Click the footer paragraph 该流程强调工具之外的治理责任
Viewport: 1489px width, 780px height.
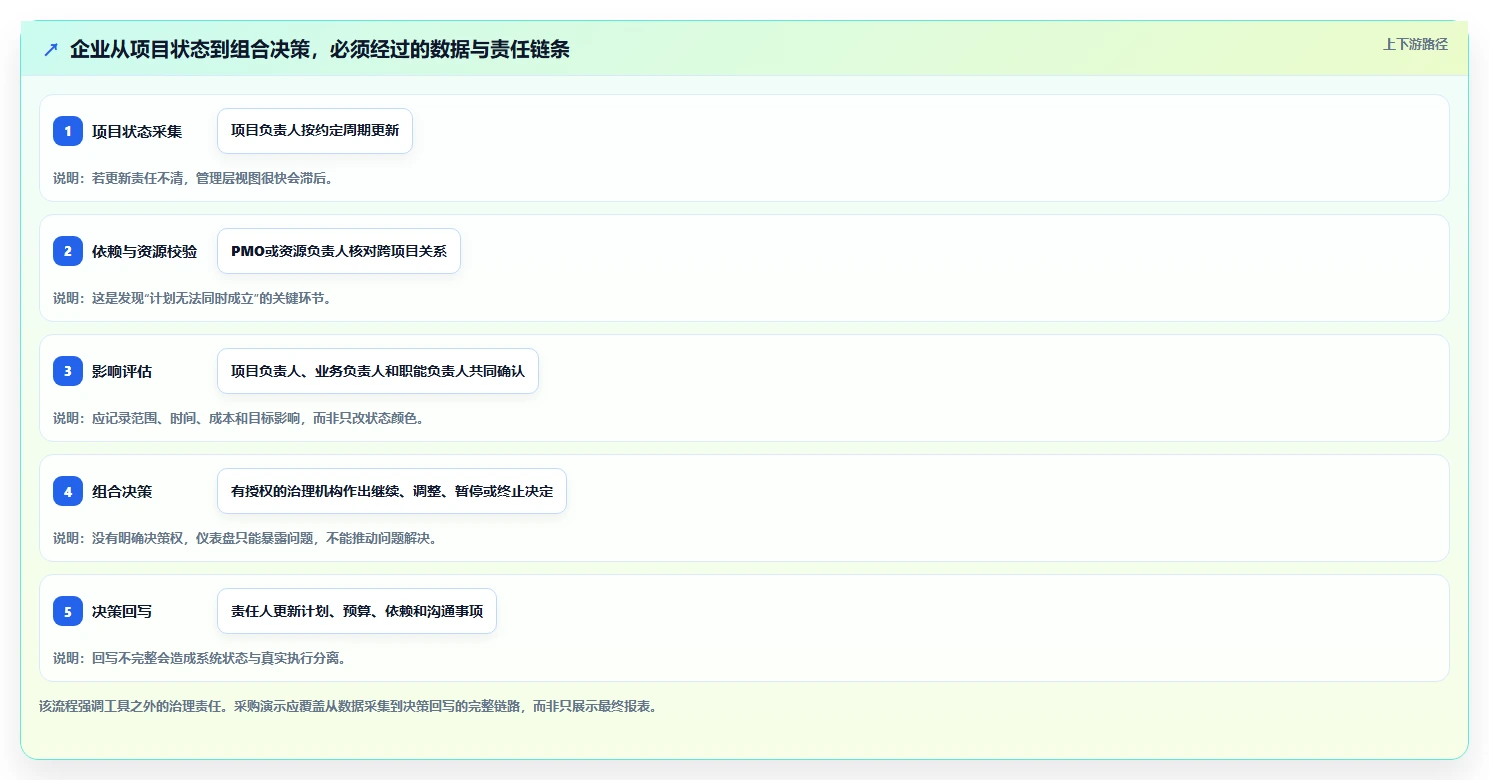(x=348, y=706)
